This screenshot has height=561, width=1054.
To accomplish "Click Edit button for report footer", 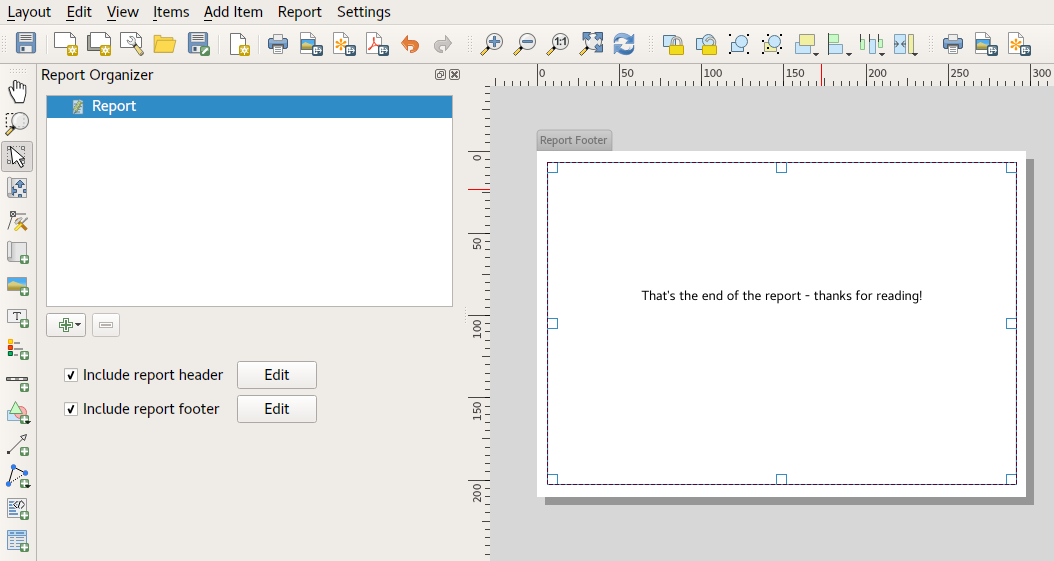I will pyautogui.click(x=277, y=409).
